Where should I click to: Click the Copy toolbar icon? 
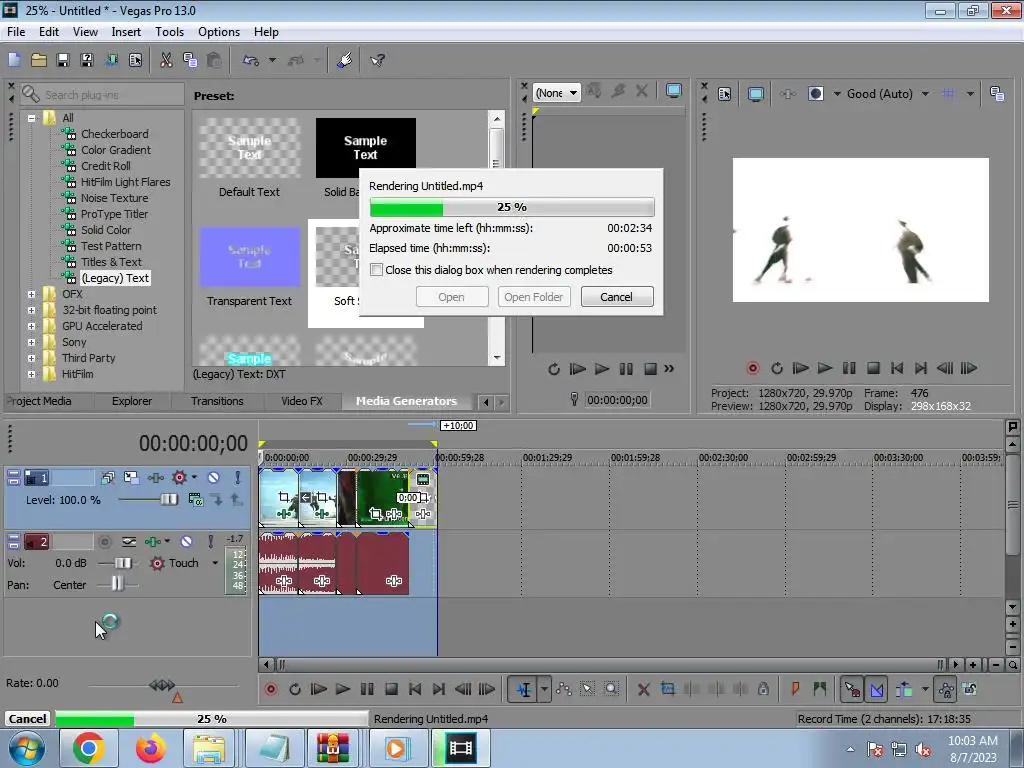pyautogui.click(x=190, y=60)
